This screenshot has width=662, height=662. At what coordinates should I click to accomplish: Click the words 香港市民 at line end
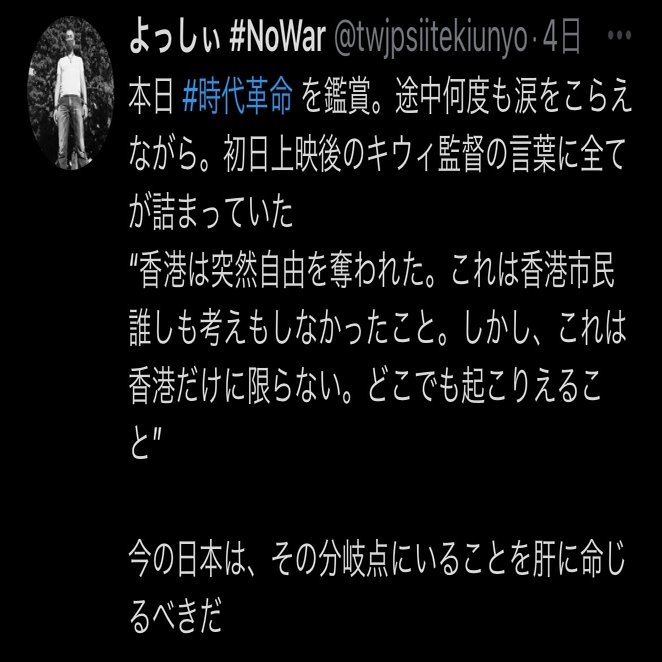tap(567, 271)
